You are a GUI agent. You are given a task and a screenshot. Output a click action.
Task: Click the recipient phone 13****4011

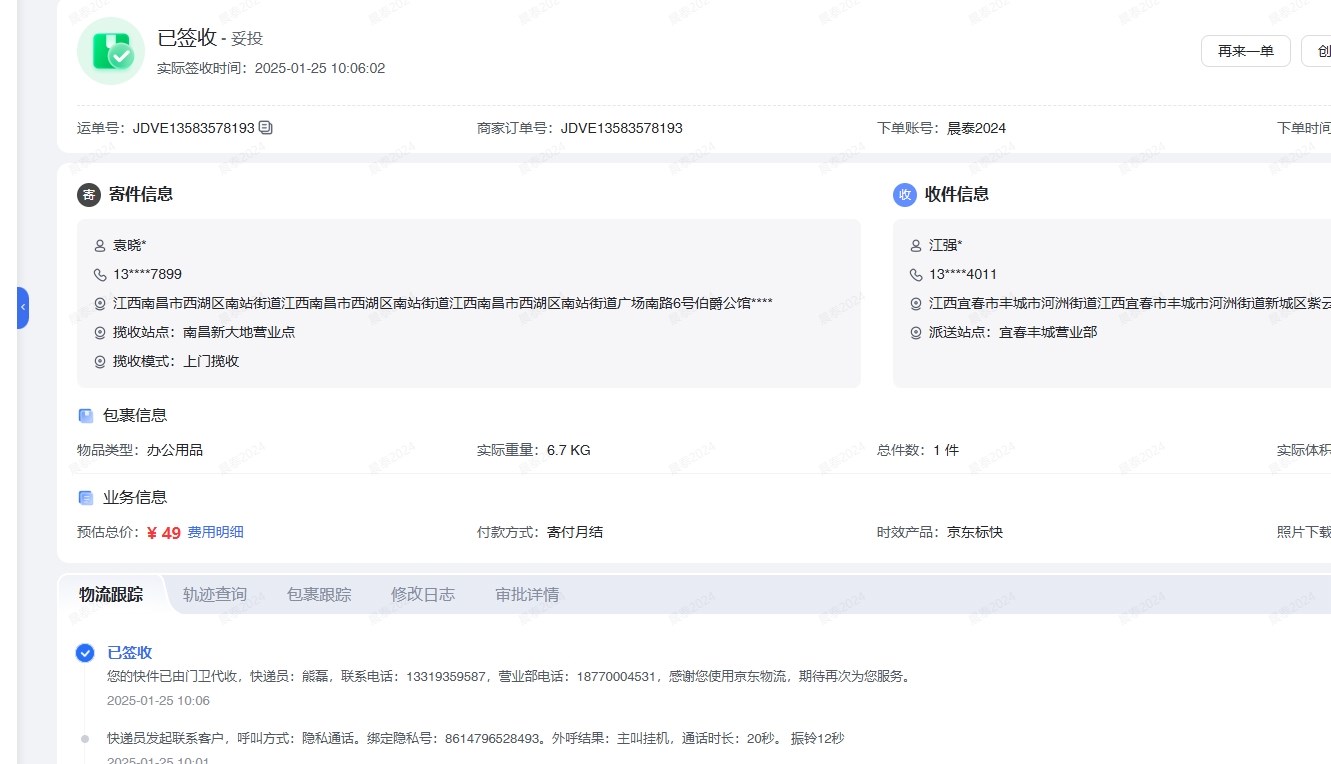(963, 274)
